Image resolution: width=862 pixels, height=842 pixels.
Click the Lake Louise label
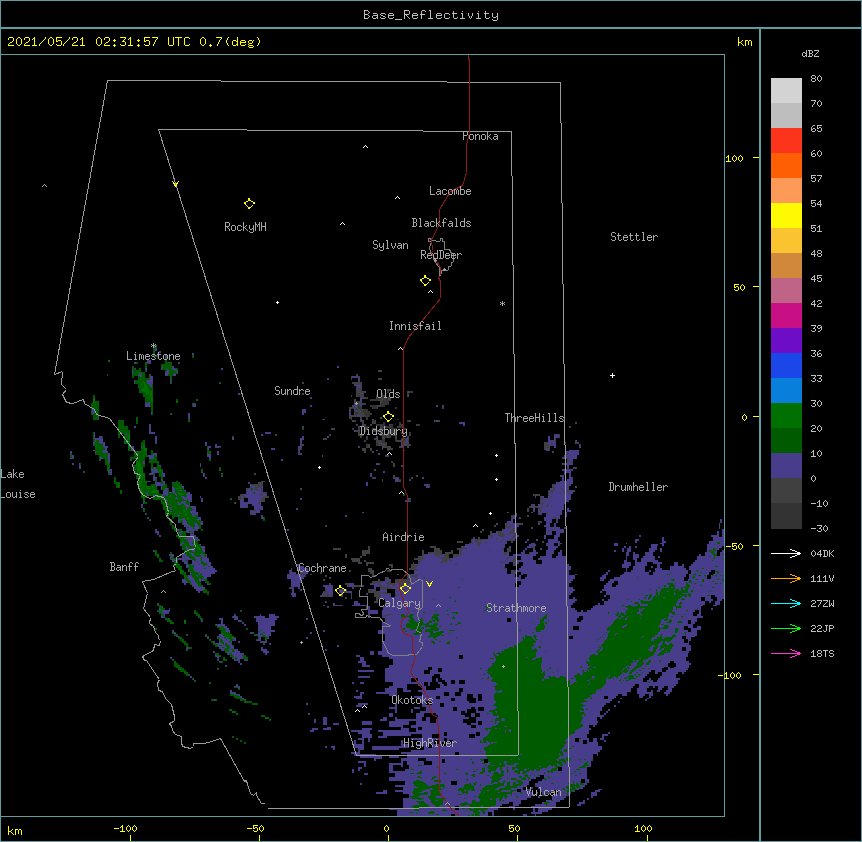point(18,484)
